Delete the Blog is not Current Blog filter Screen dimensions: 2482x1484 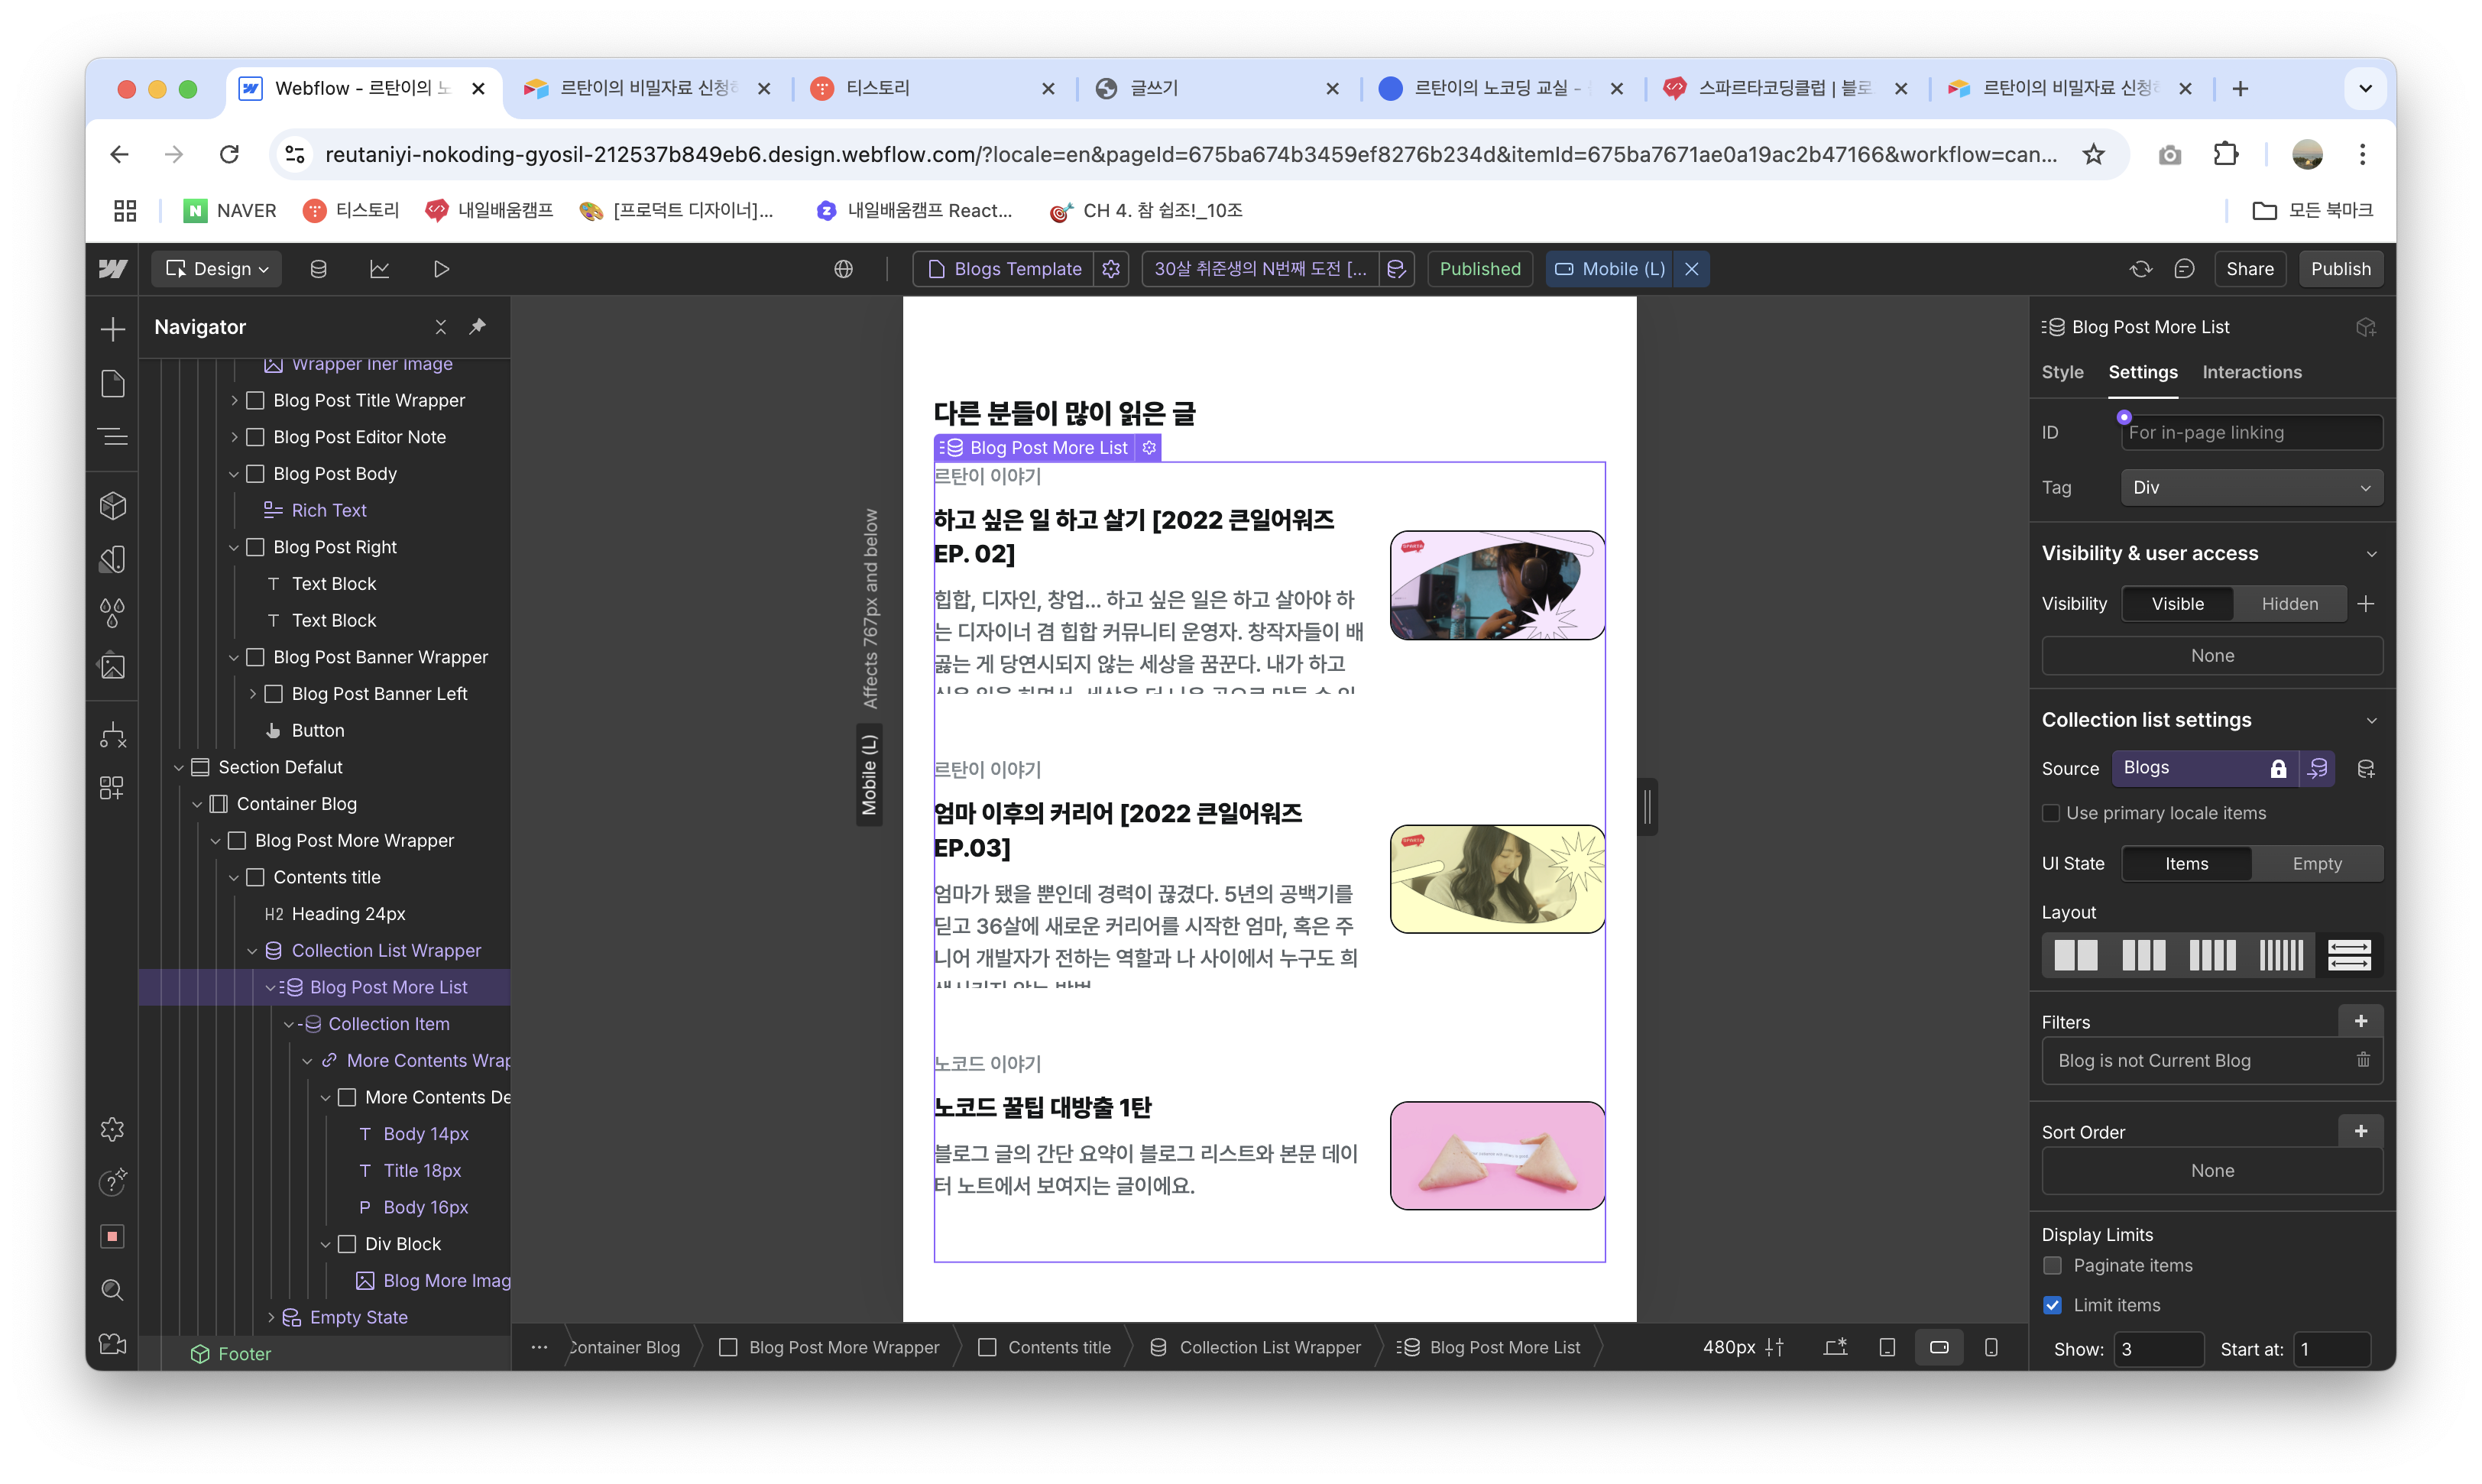pyautogui.click(x=2363, y=1060)
